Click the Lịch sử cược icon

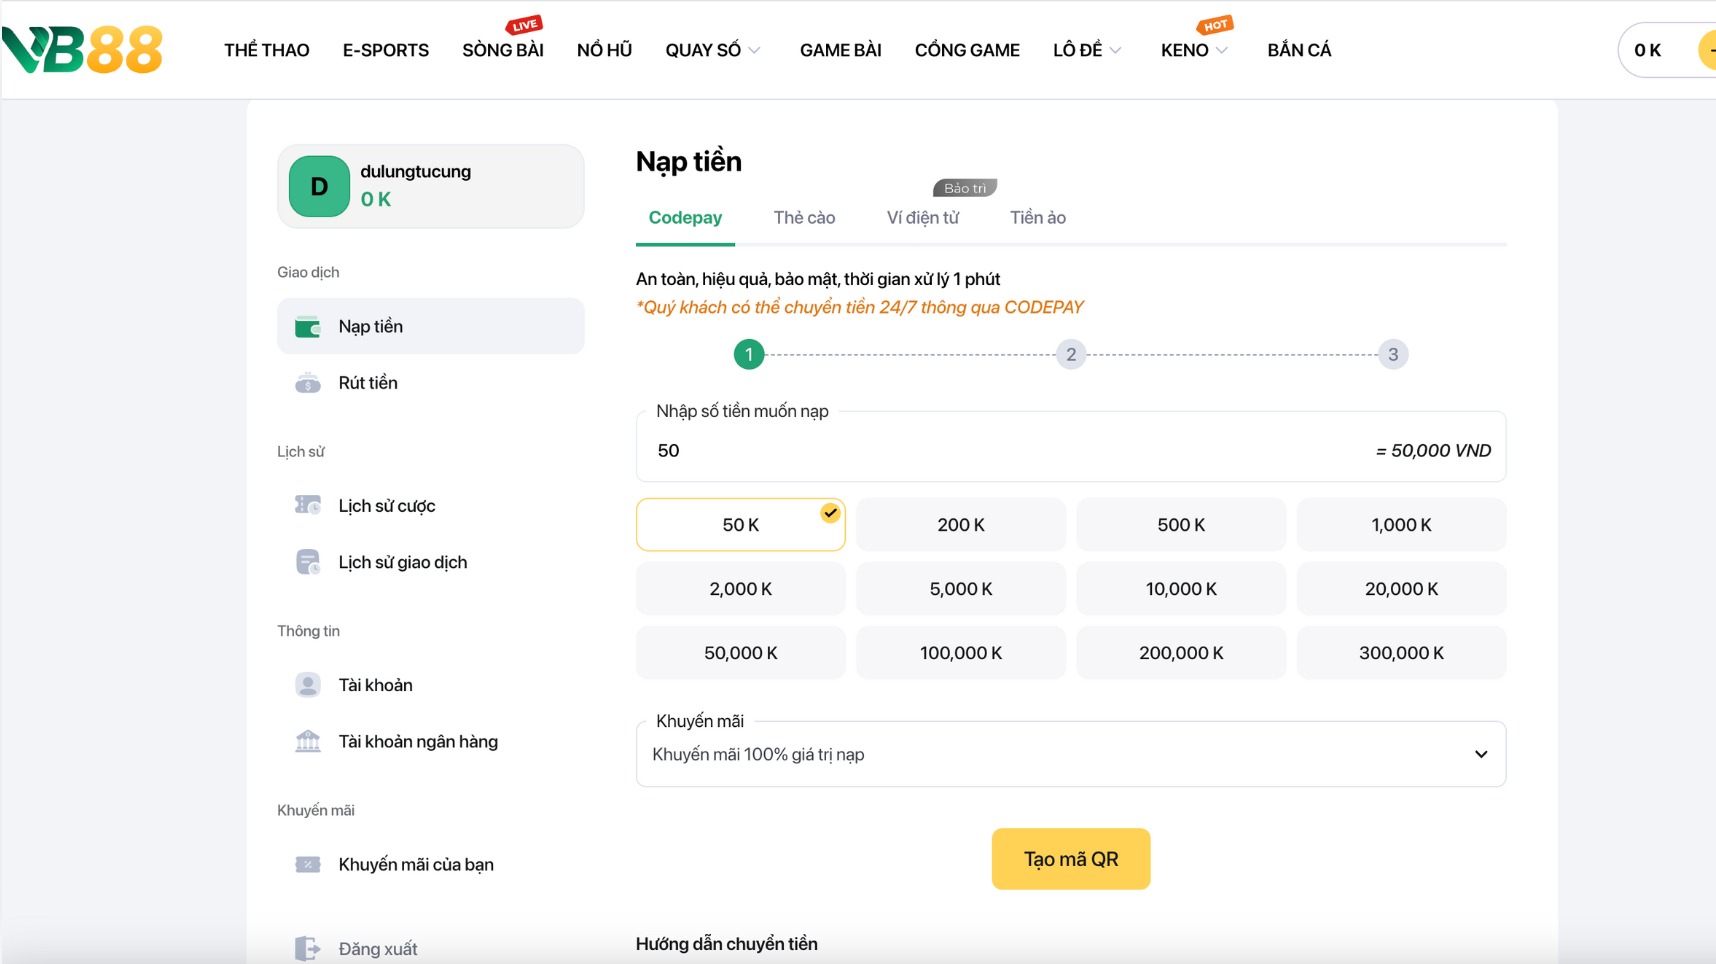308,506
